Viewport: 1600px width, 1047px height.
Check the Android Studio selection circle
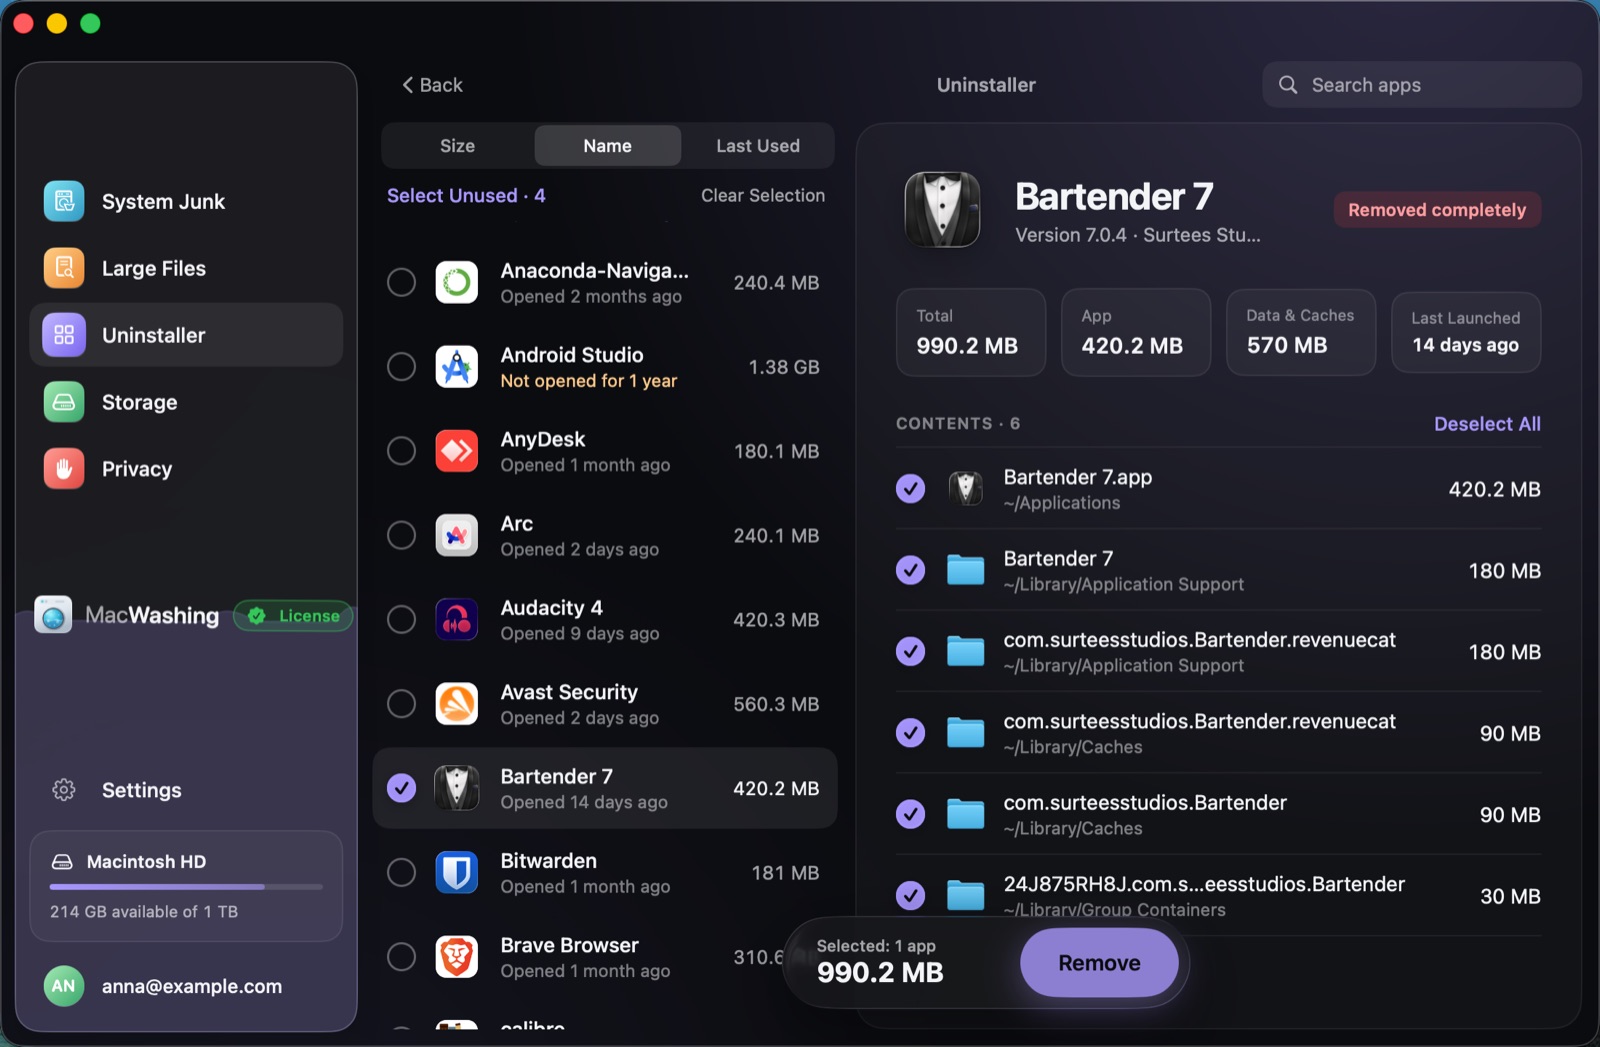[x=402, y=367]
